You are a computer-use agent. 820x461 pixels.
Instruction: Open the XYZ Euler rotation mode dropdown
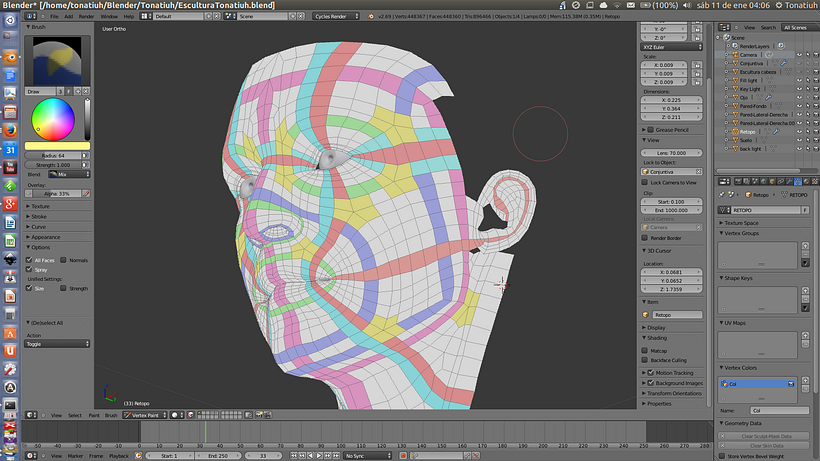click(672, 47)
